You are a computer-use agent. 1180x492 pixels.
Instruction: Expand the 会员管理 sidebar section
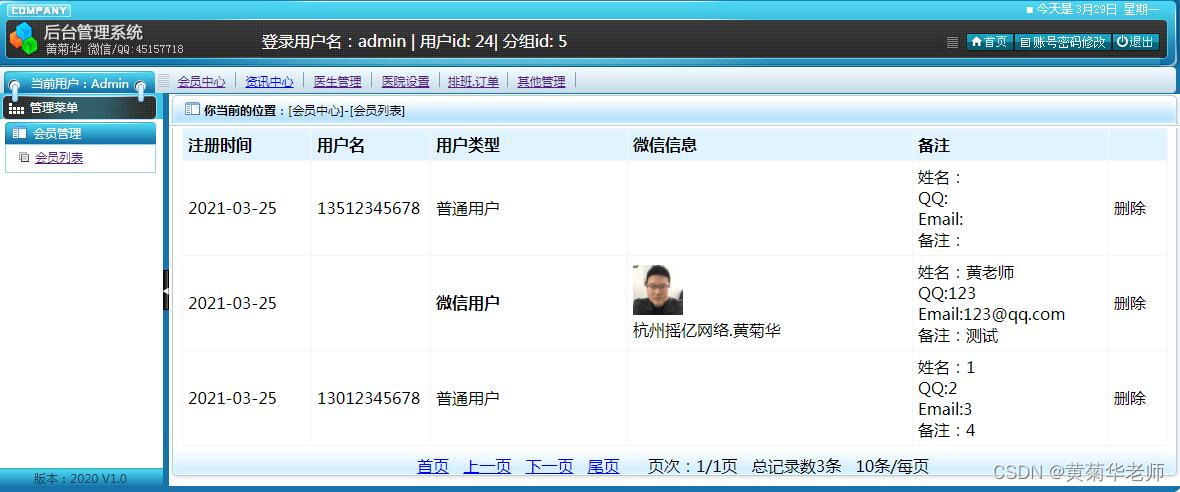coord(81,133)
